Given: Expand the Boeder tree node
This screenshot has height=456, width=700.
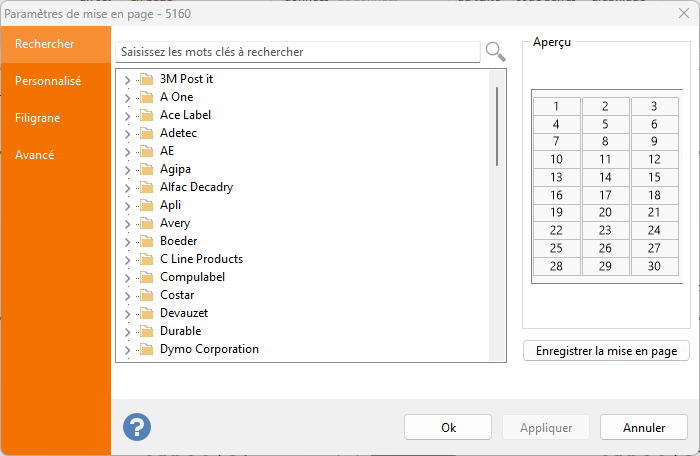Looking at the screenshot, I should click(x=127, y=242).
